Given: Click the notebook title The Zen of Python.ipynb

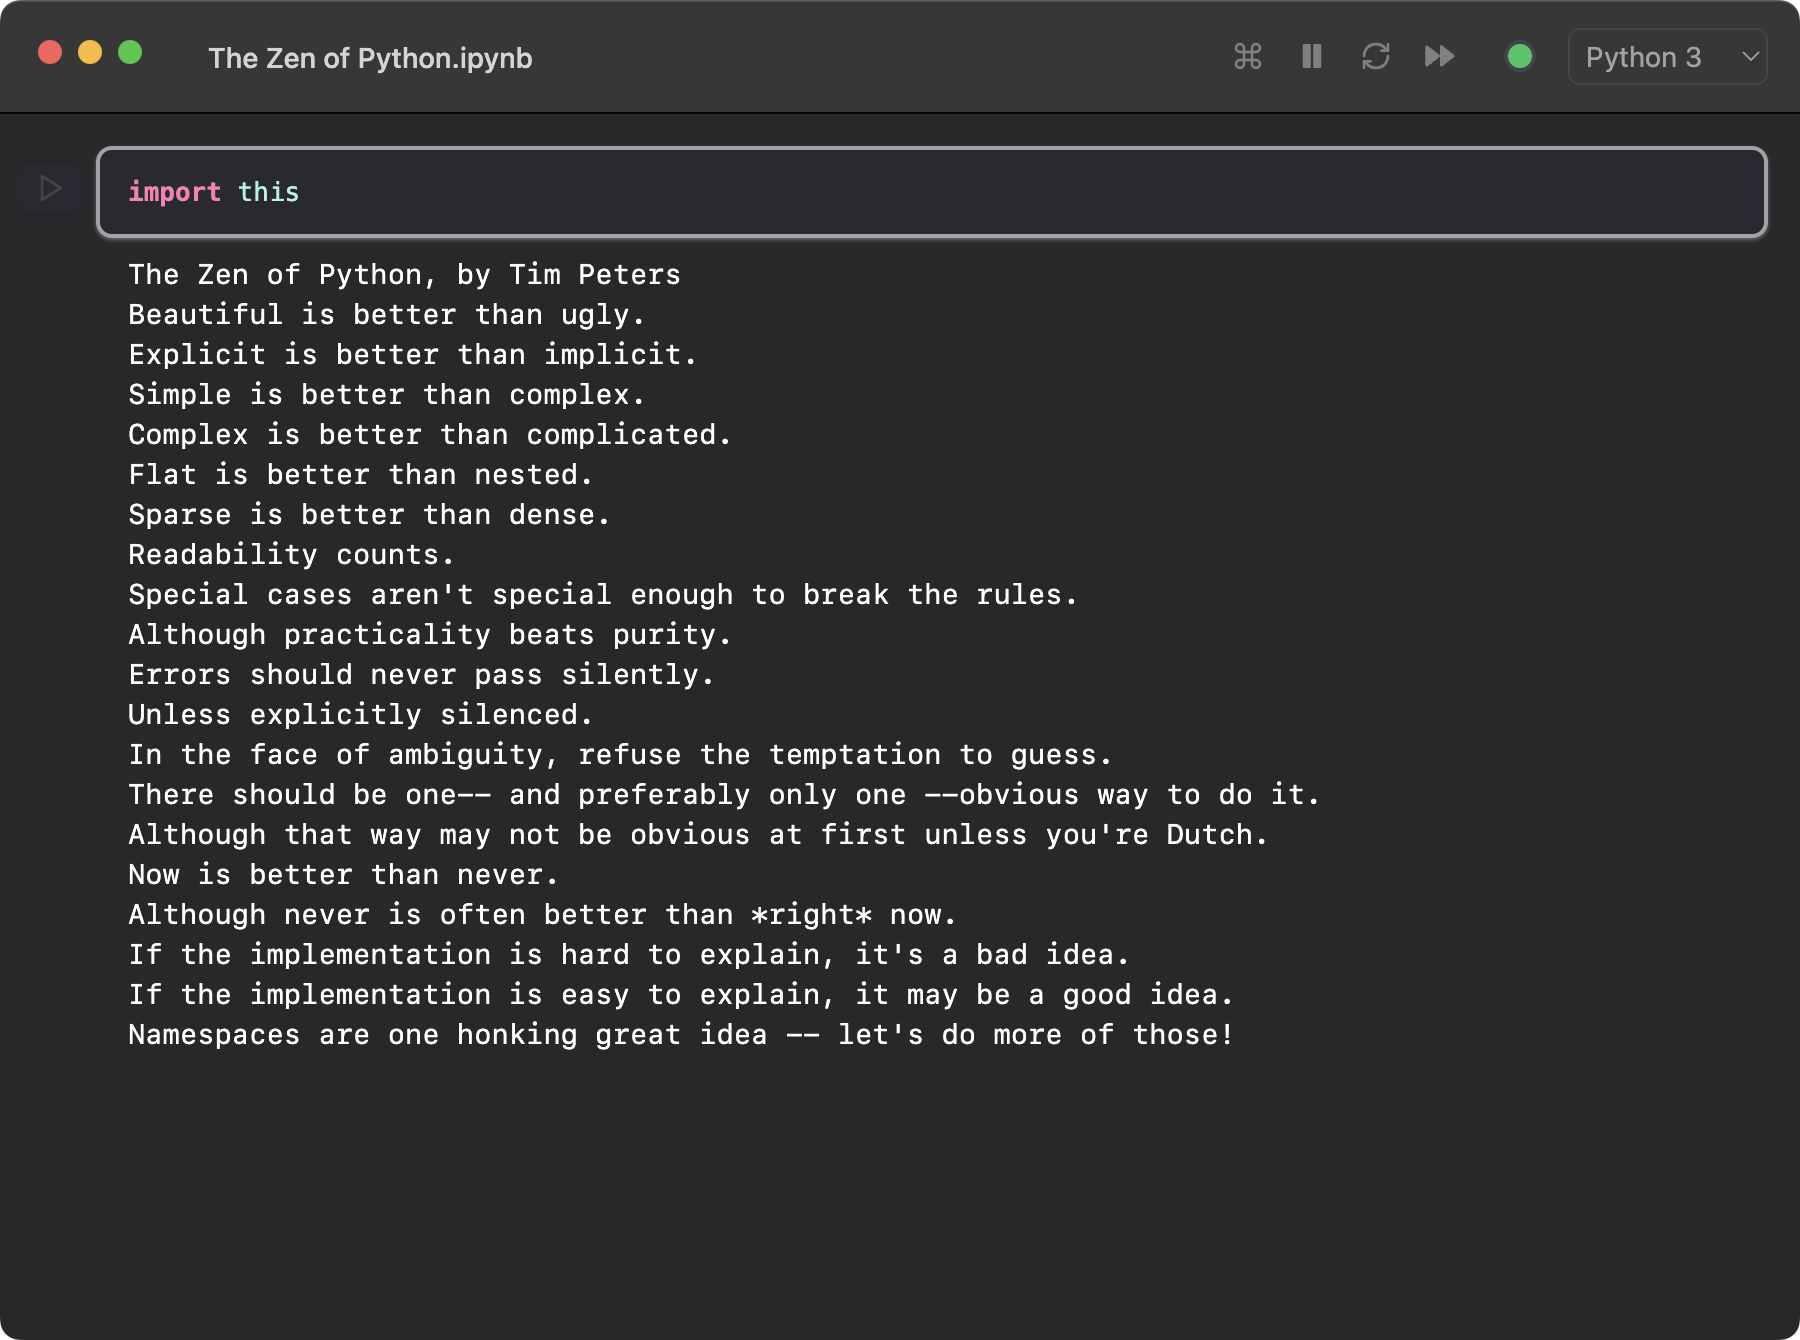Looking at the screenshot, I should (370, 58).
